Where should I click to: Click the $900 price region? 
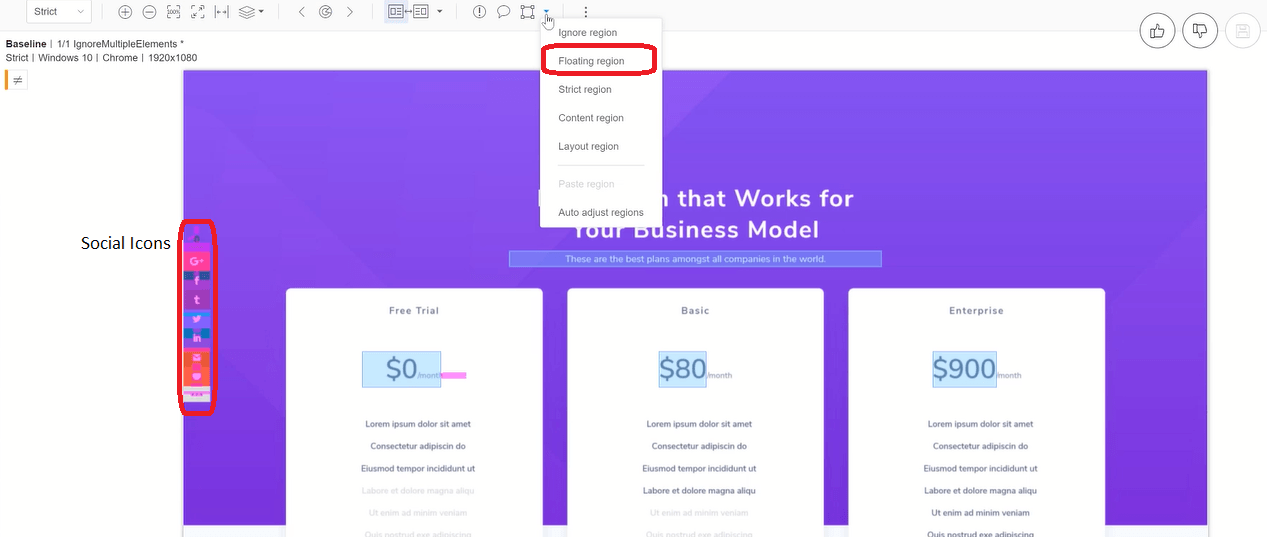tap(964, 369)
